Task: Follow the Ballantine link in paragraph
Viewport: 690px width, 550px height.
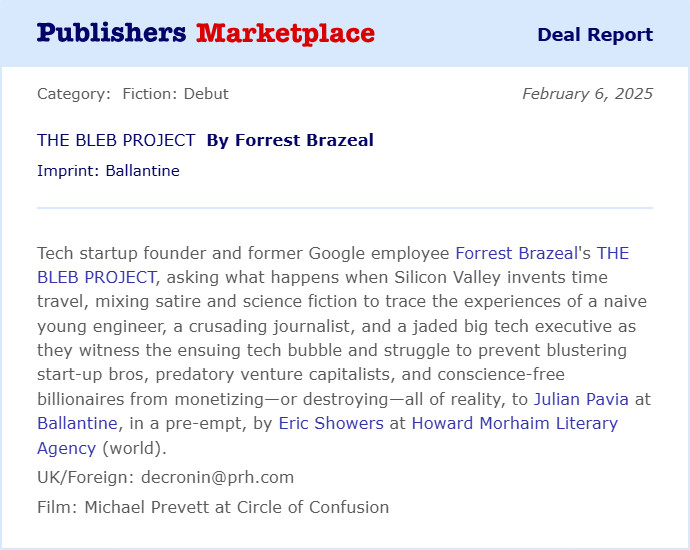Action: point(77,423)
